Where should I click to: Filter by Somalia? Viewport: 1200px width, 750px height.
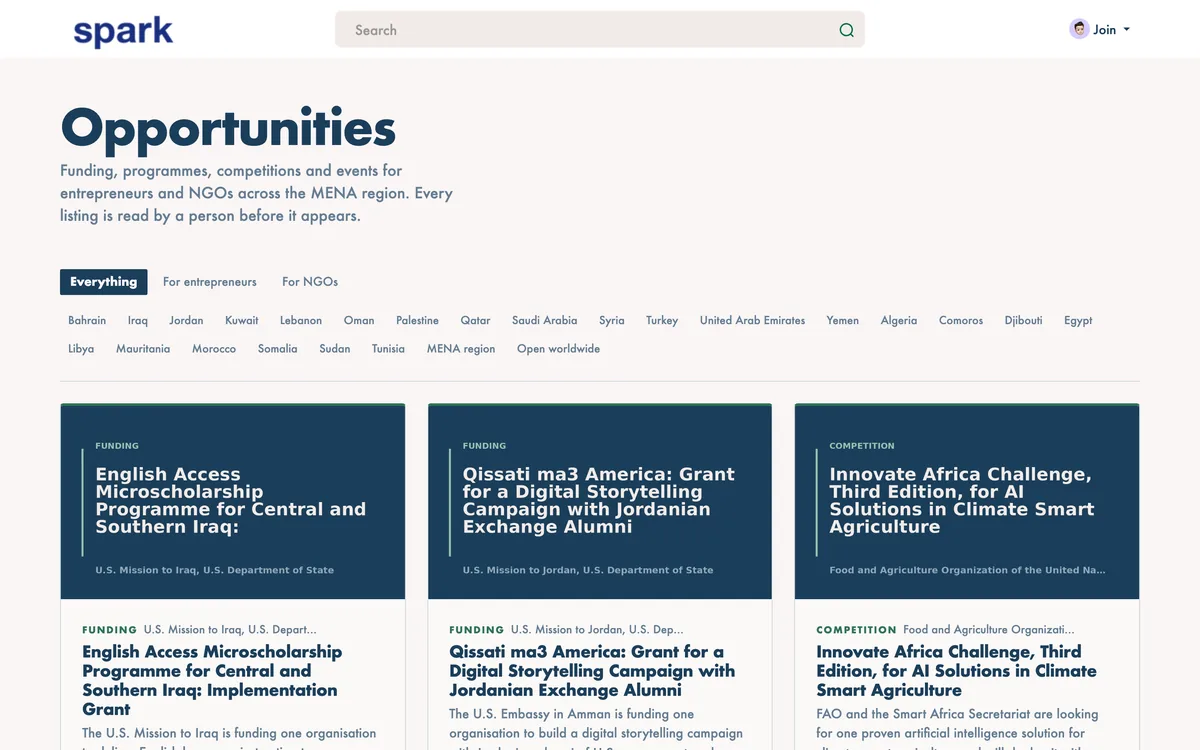tap(278, 349)
